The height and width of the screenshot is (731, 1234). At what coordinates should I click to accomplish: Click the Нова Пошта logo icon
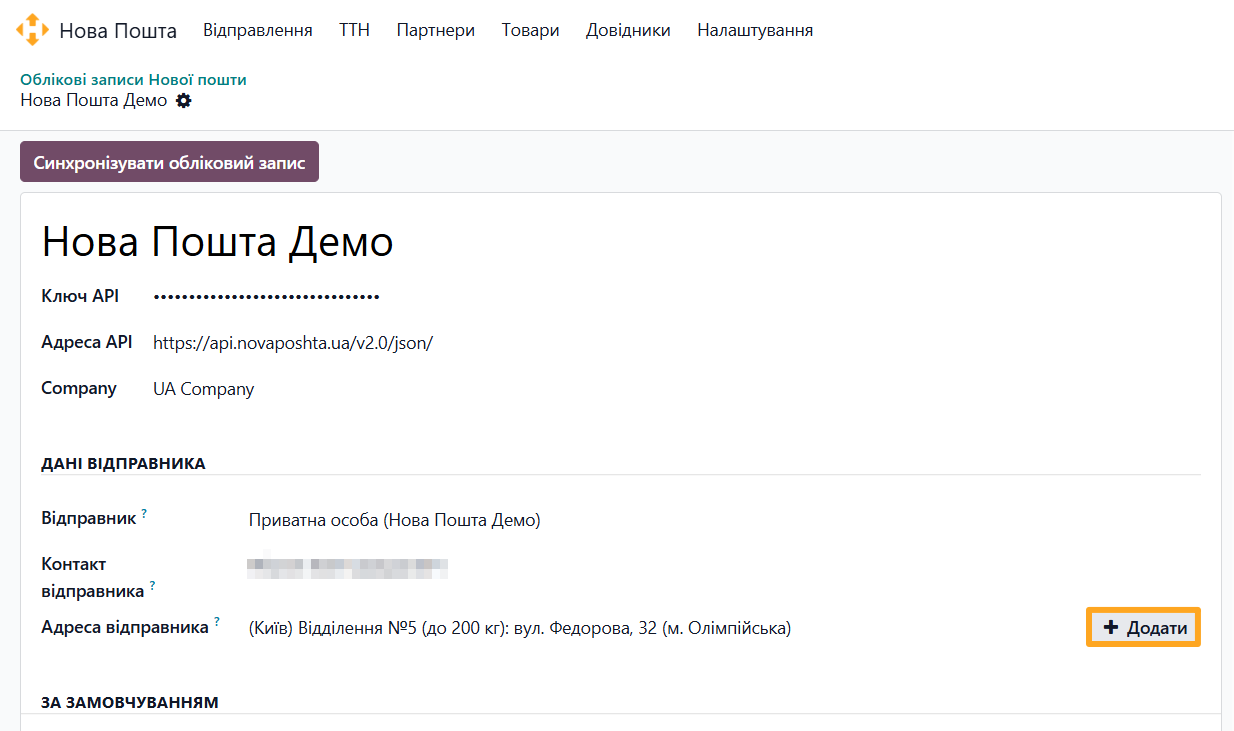click(x=32, y=30)
